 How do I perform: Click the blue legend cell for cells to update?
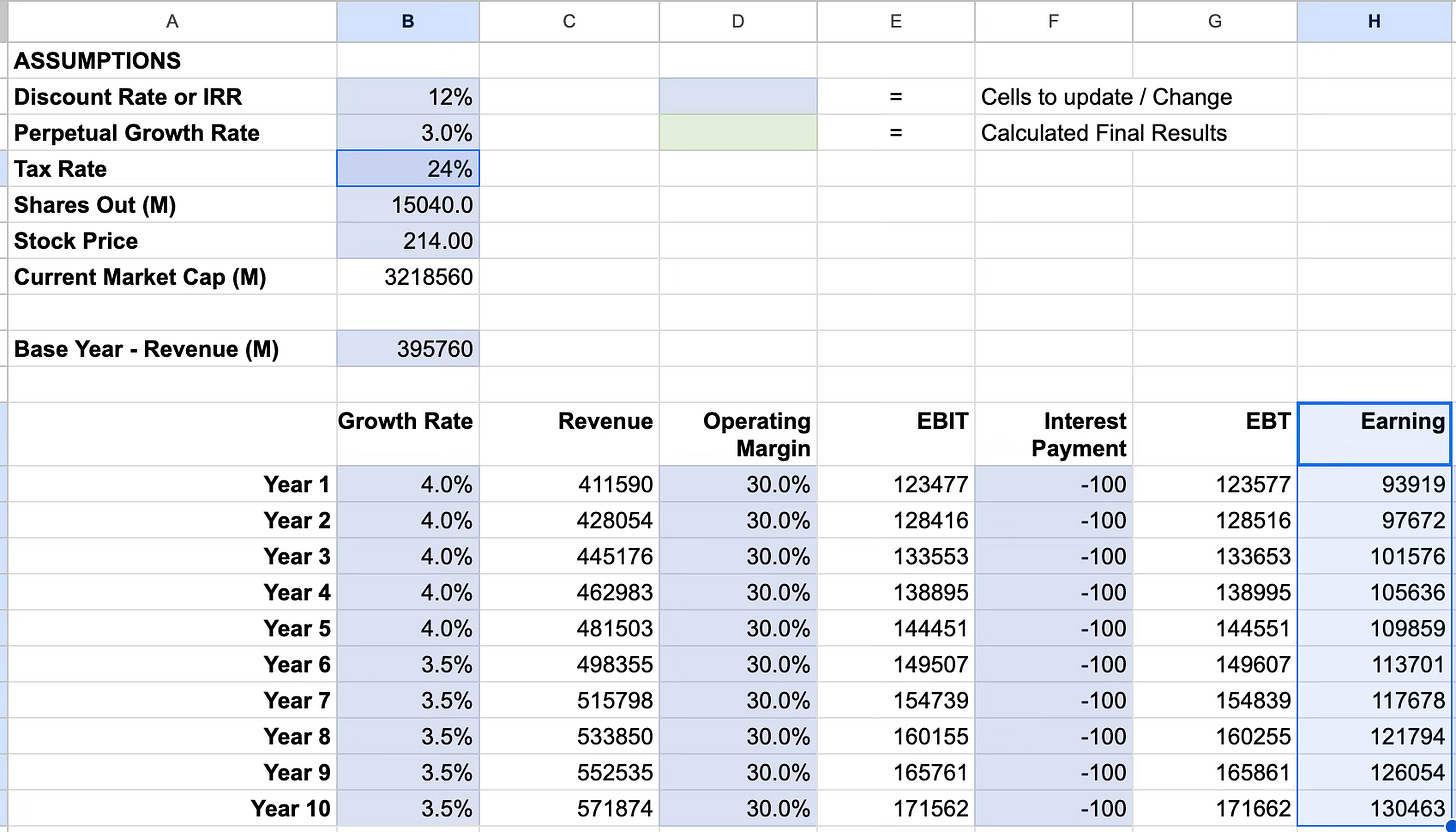[x=737, y=96]
